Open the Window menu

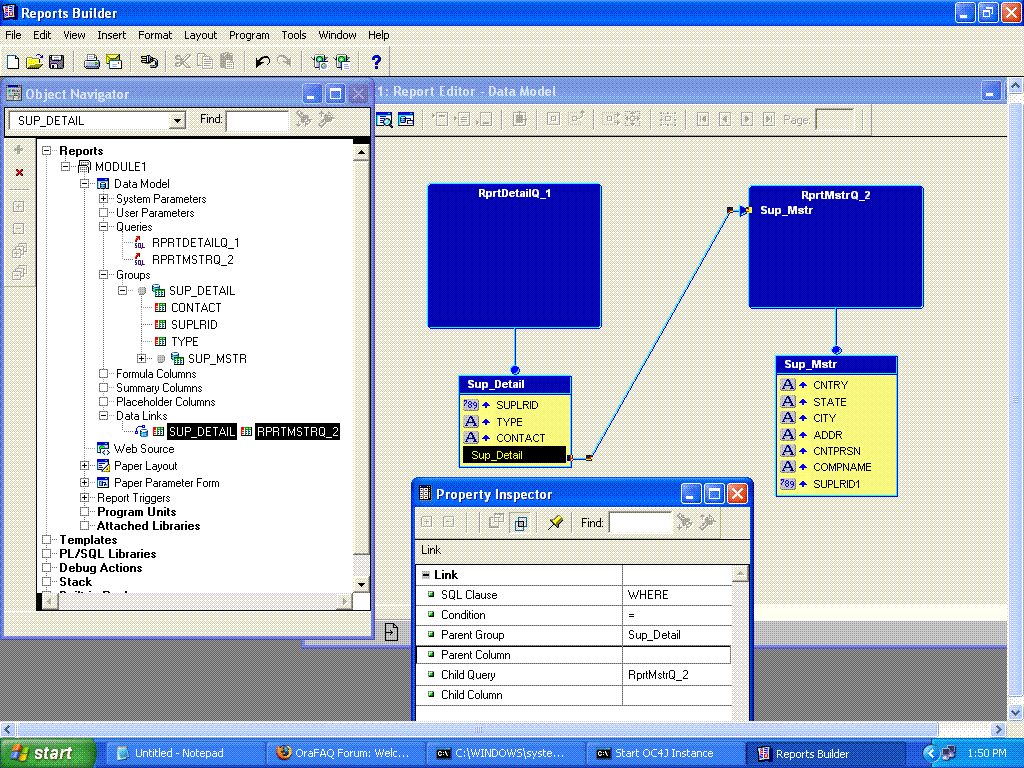(x=337, y=35)
